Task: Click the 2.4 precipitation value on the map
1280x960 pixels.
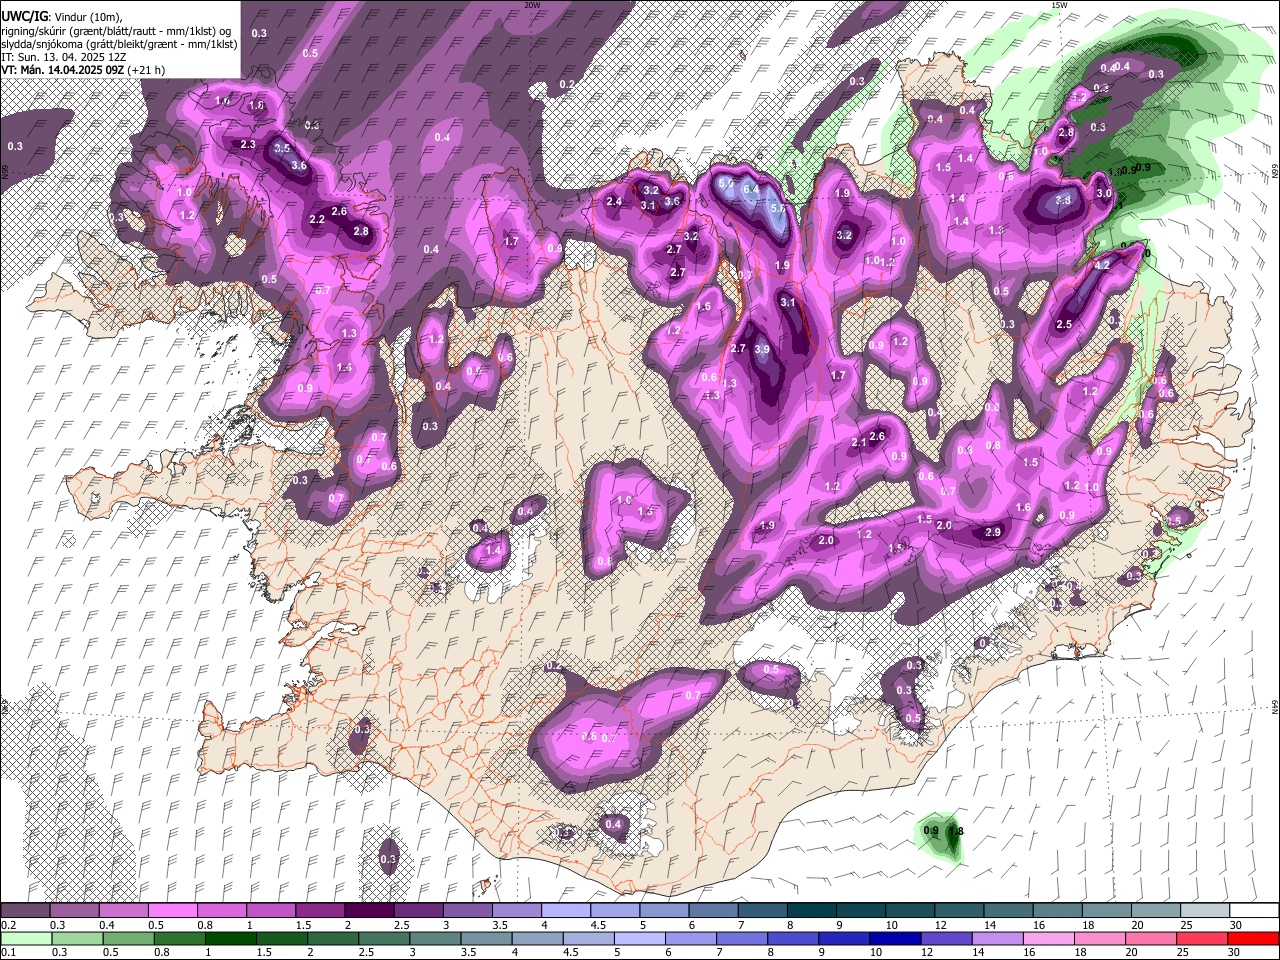Action: pyautogui.click(x=614, y=202)
